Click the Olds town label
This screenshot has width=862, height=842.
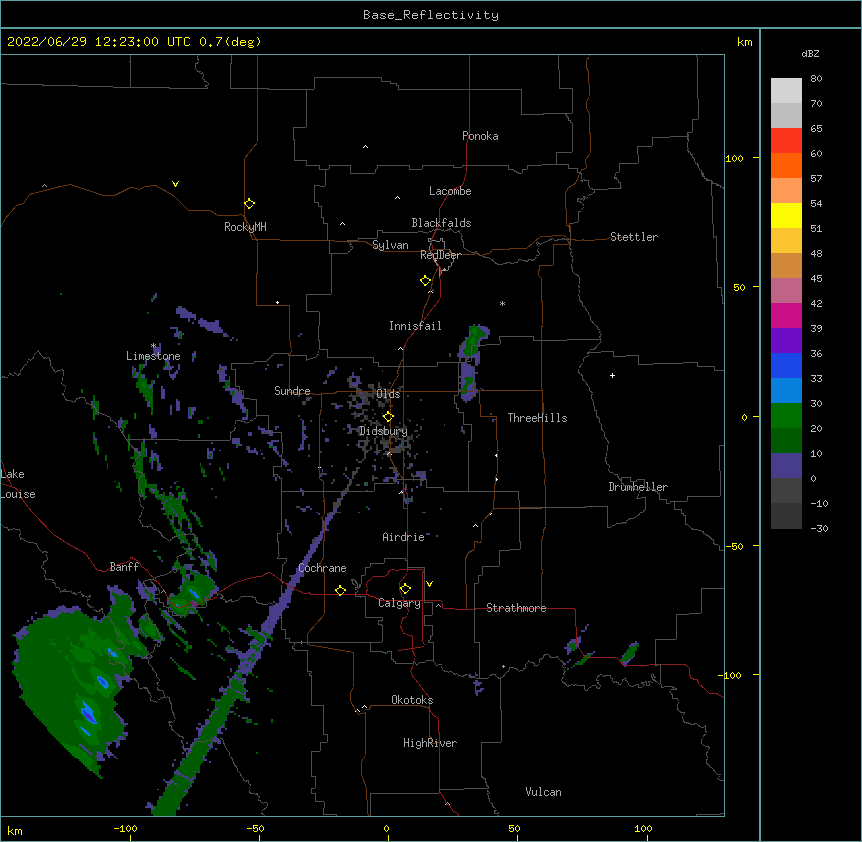pos(388,394)
